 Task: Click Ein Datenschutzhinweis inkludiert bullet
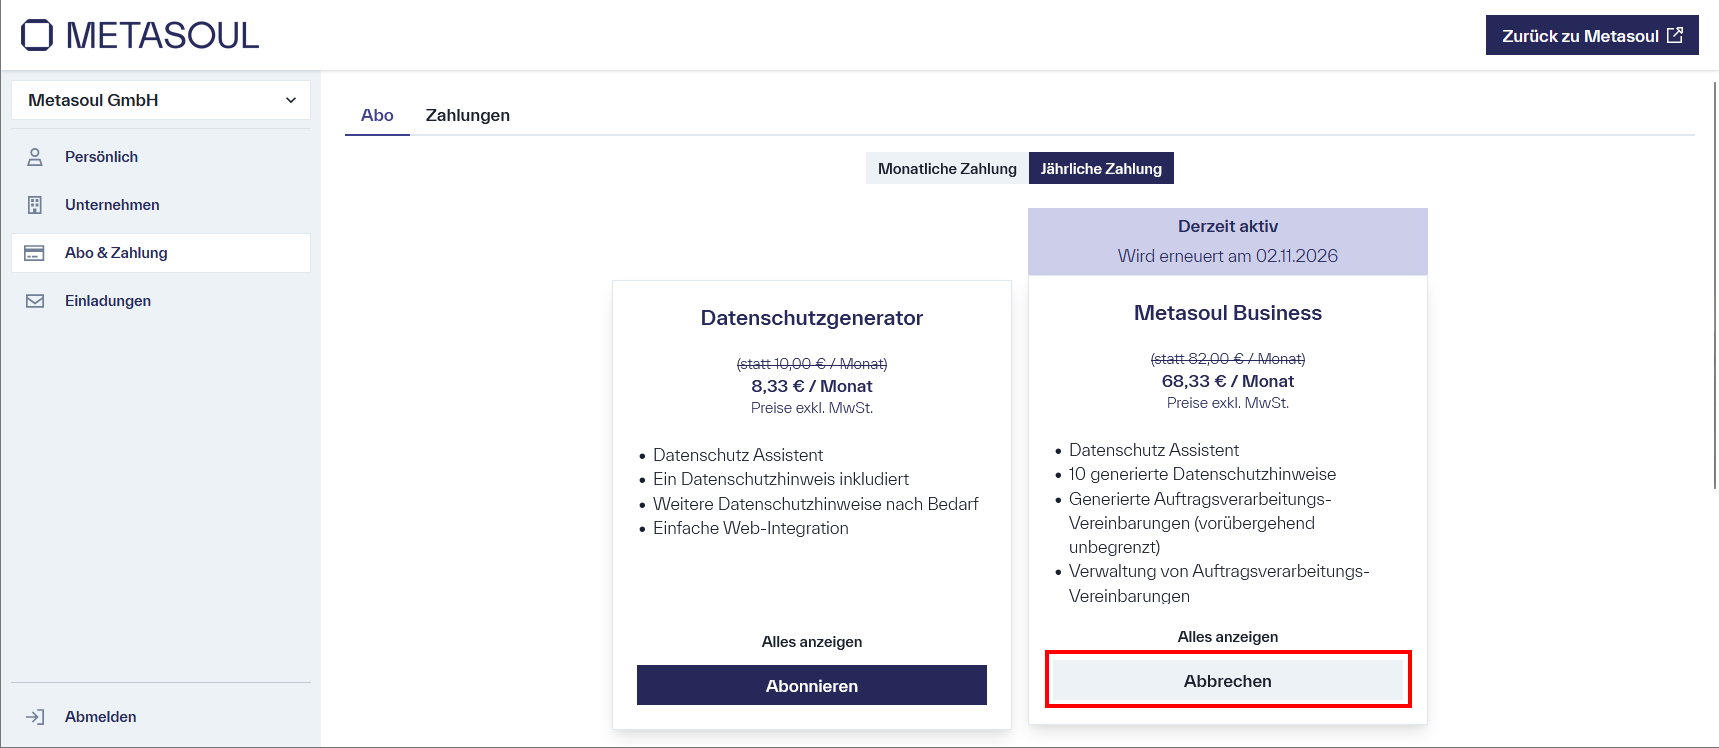(781, 479)
